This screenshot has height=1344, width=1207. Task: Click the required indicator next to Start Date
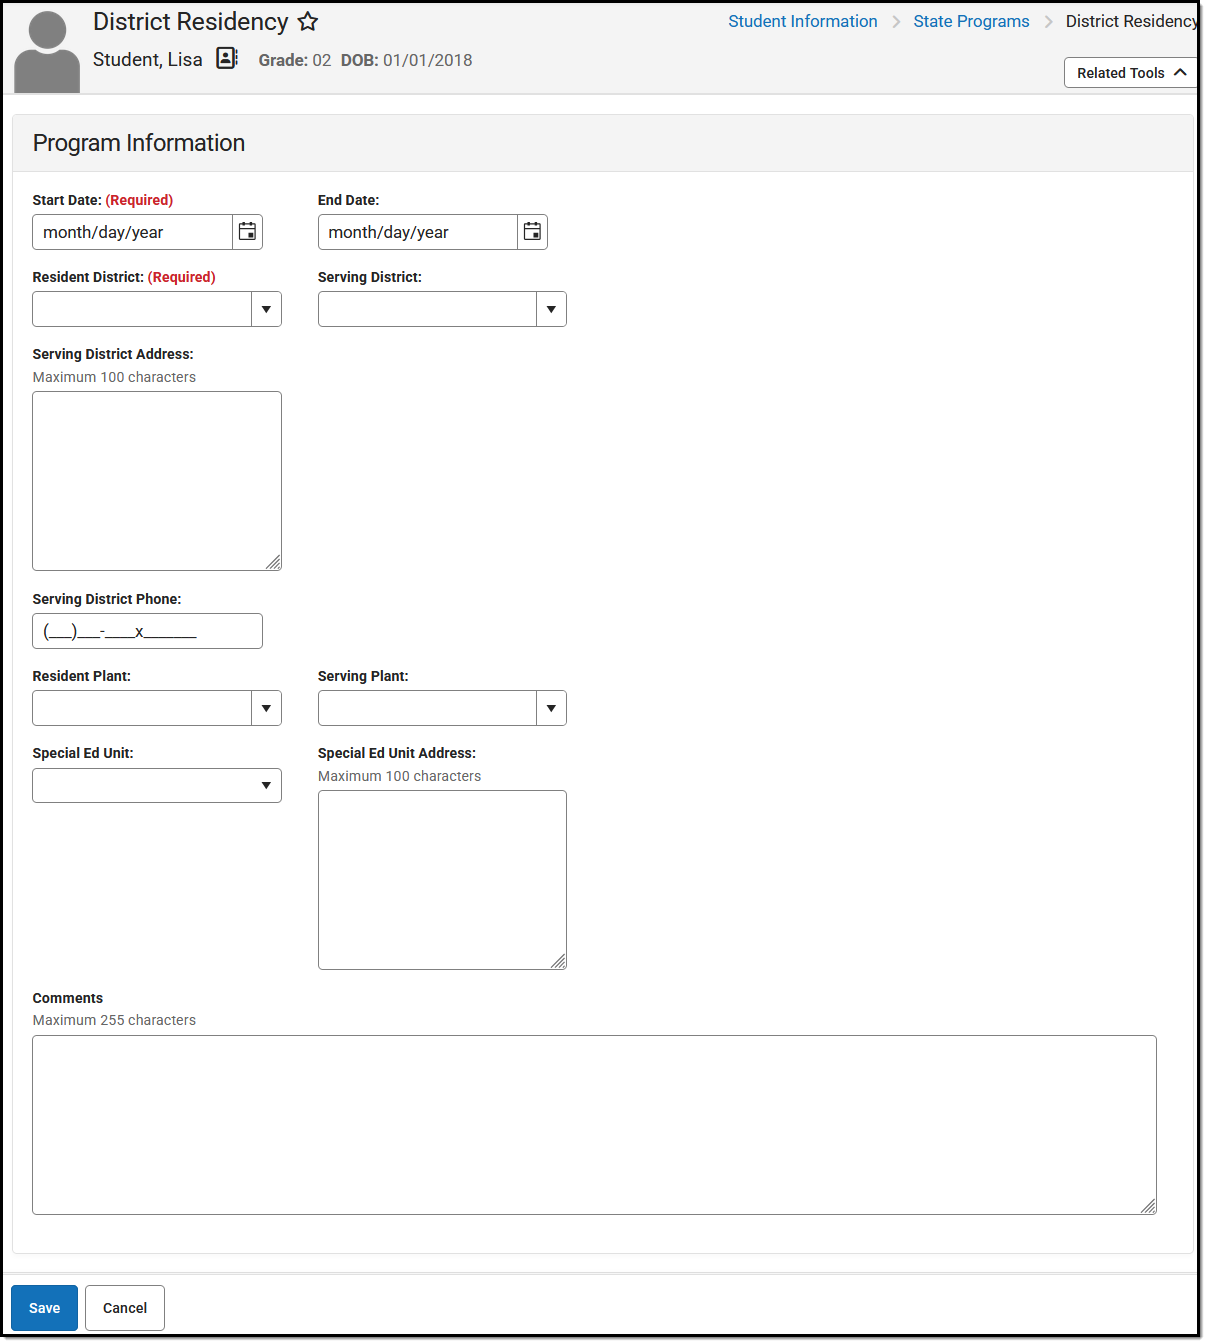(x=139, y=200)
